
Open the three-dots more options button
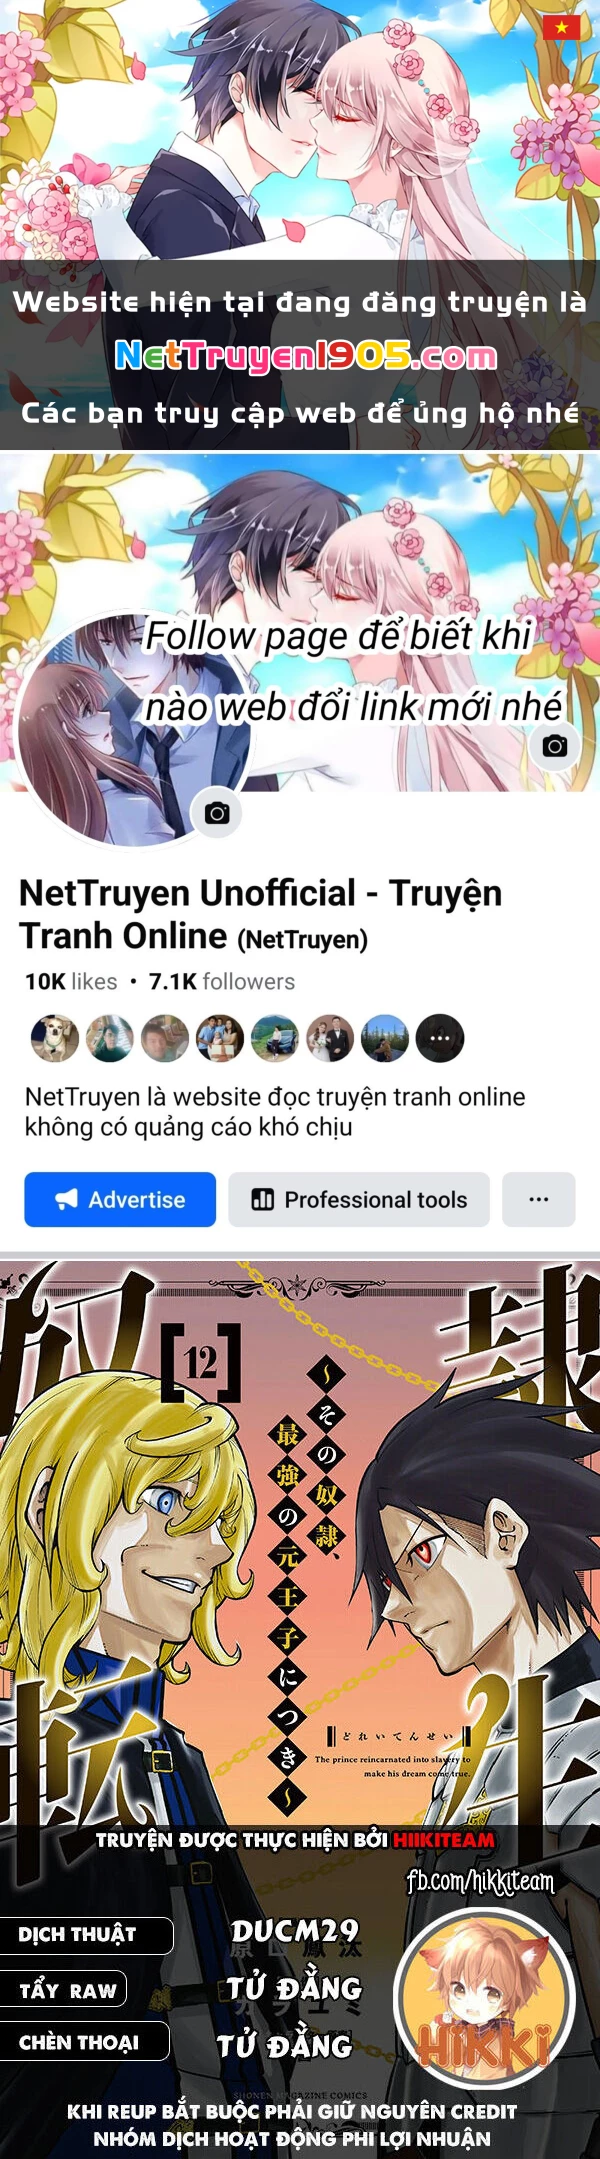coord(538,1199)
